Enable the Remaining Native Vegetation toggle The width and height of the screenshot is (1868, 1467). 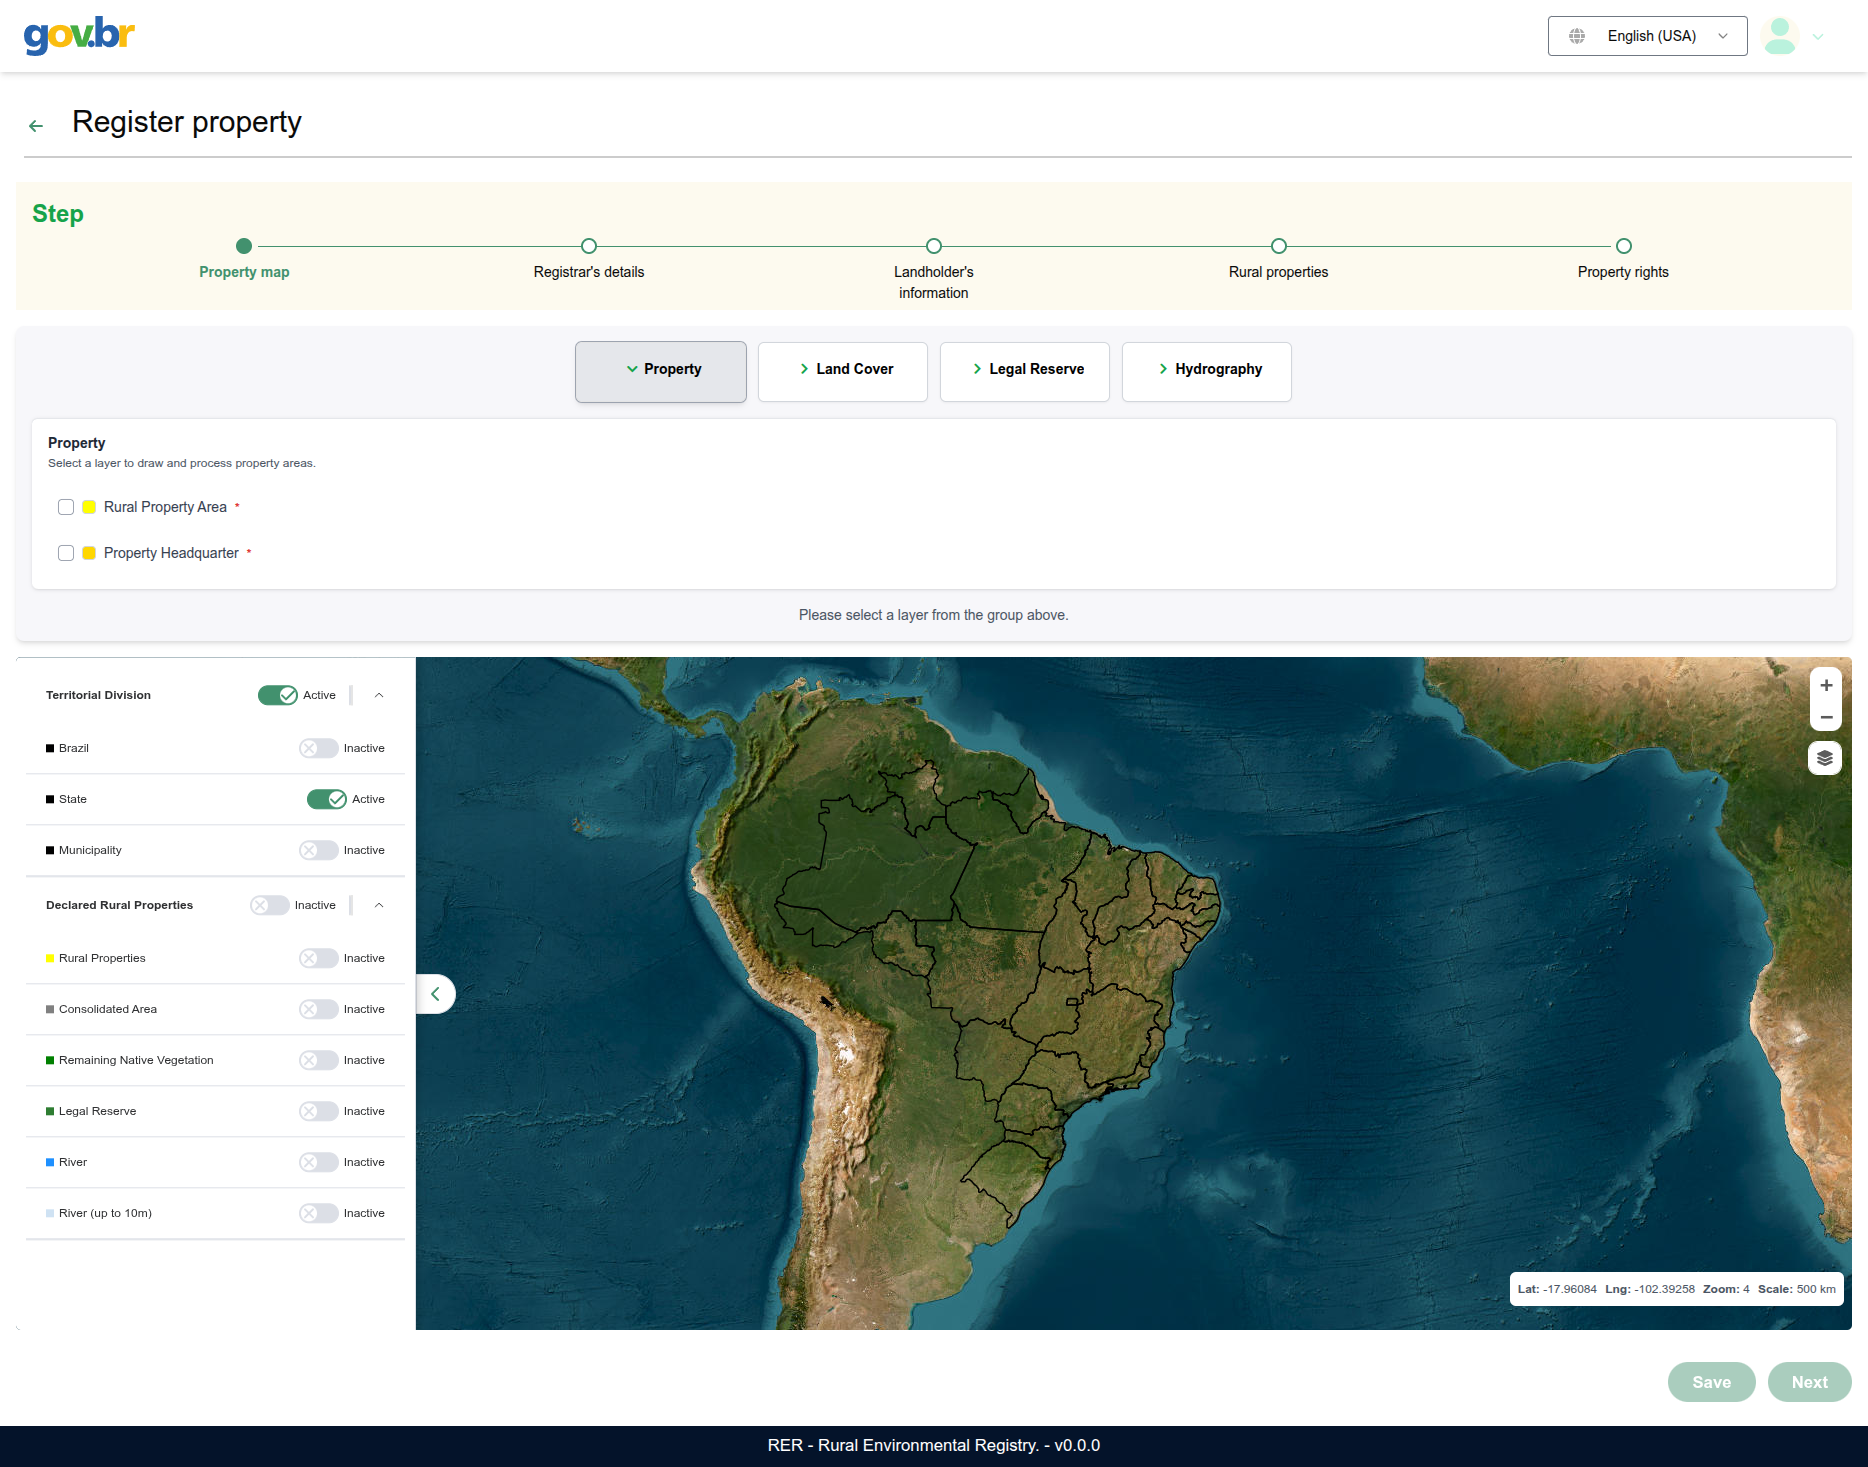click(319, 1060)
